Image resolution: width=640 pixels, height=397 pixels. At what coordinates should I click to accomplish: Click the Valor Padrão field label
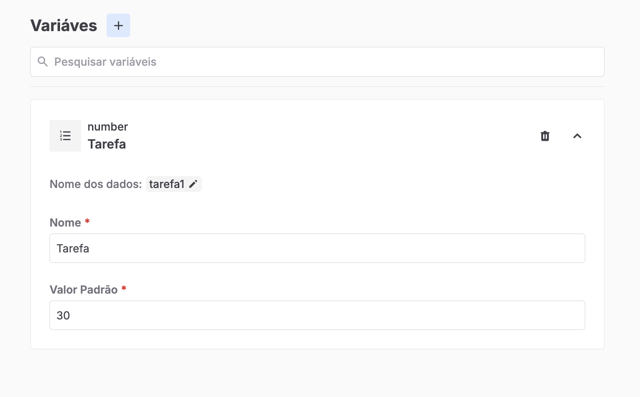tap(84, 290)
